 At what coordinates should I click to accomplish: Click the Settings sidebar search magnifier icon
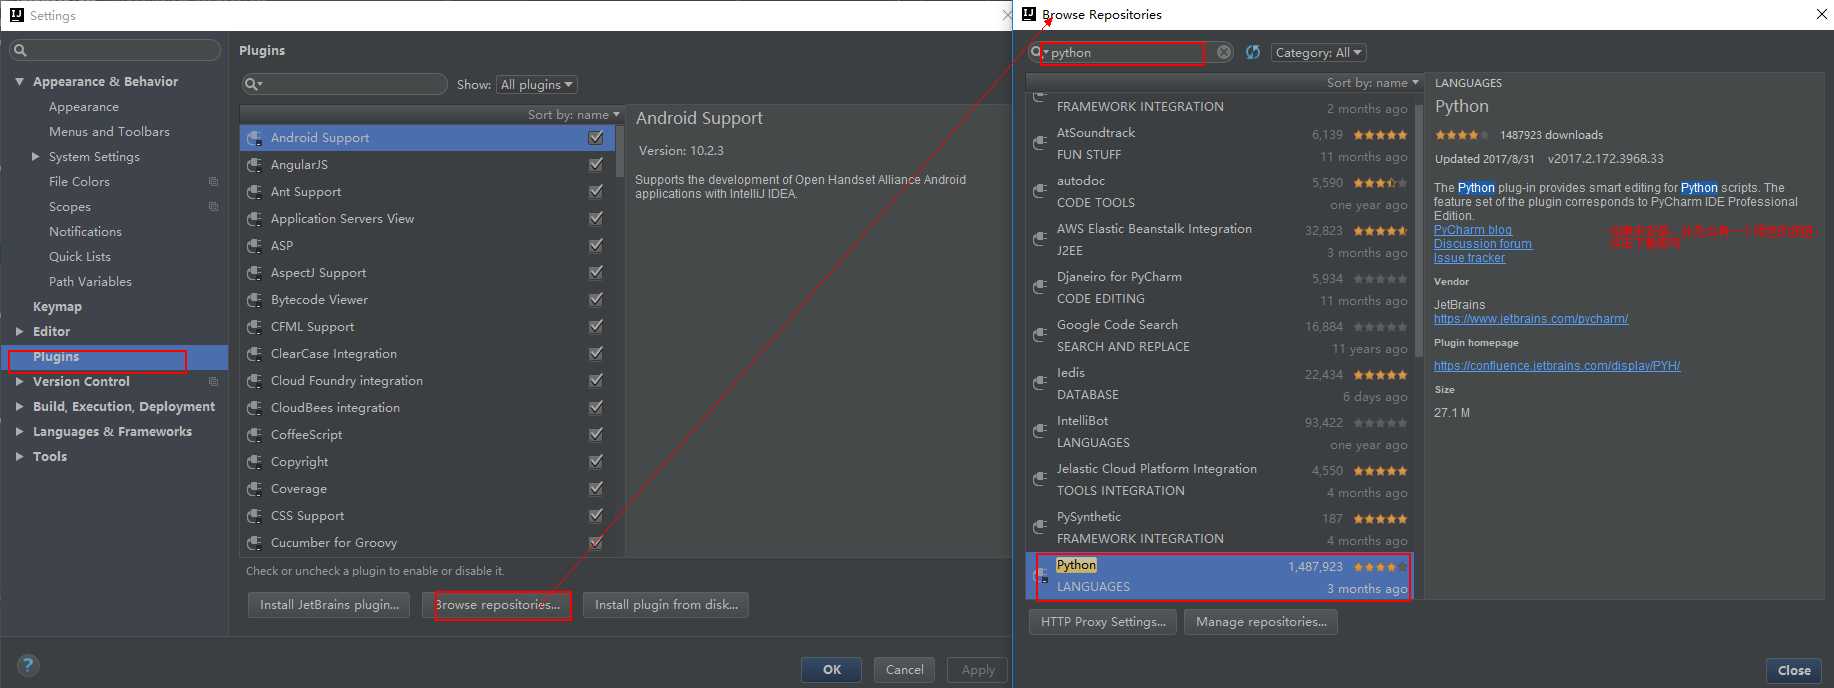pyautogui.click(x=20, y=50)
